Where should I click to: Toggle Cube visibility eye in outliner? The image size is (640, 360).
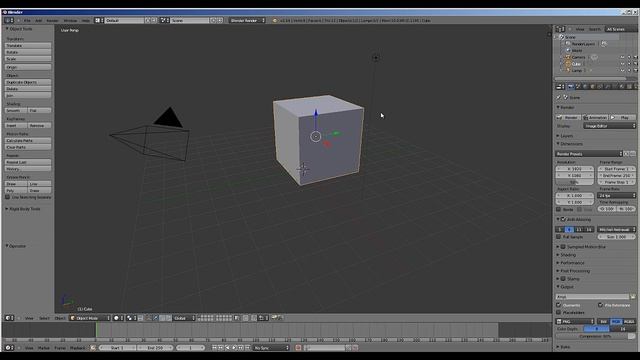(x=622, y=64)
